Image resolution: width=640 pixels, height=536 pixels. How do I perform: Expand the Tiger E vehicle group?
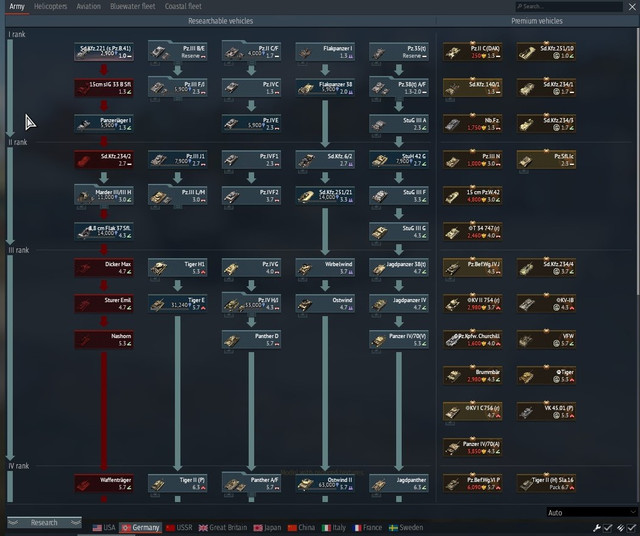pyautogui.click(x=178, y=303)
